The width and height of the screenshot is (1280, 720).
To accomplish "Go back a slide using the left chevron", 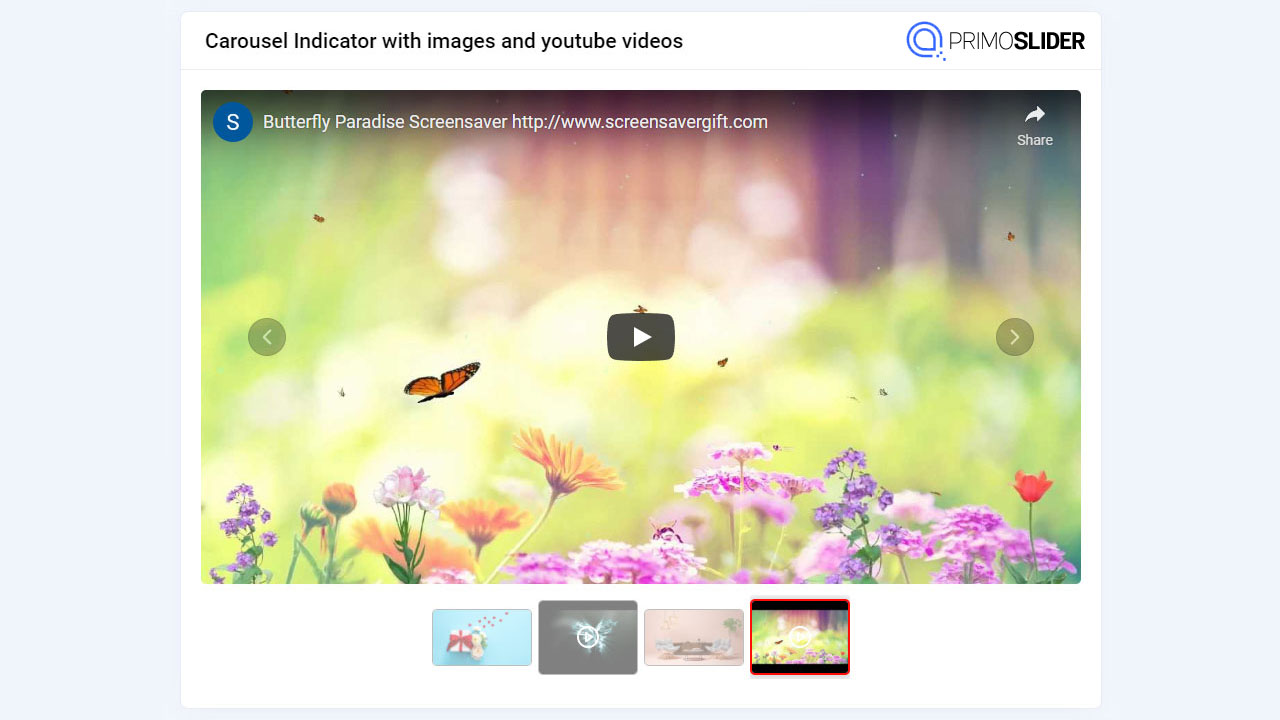I will 267,337.
